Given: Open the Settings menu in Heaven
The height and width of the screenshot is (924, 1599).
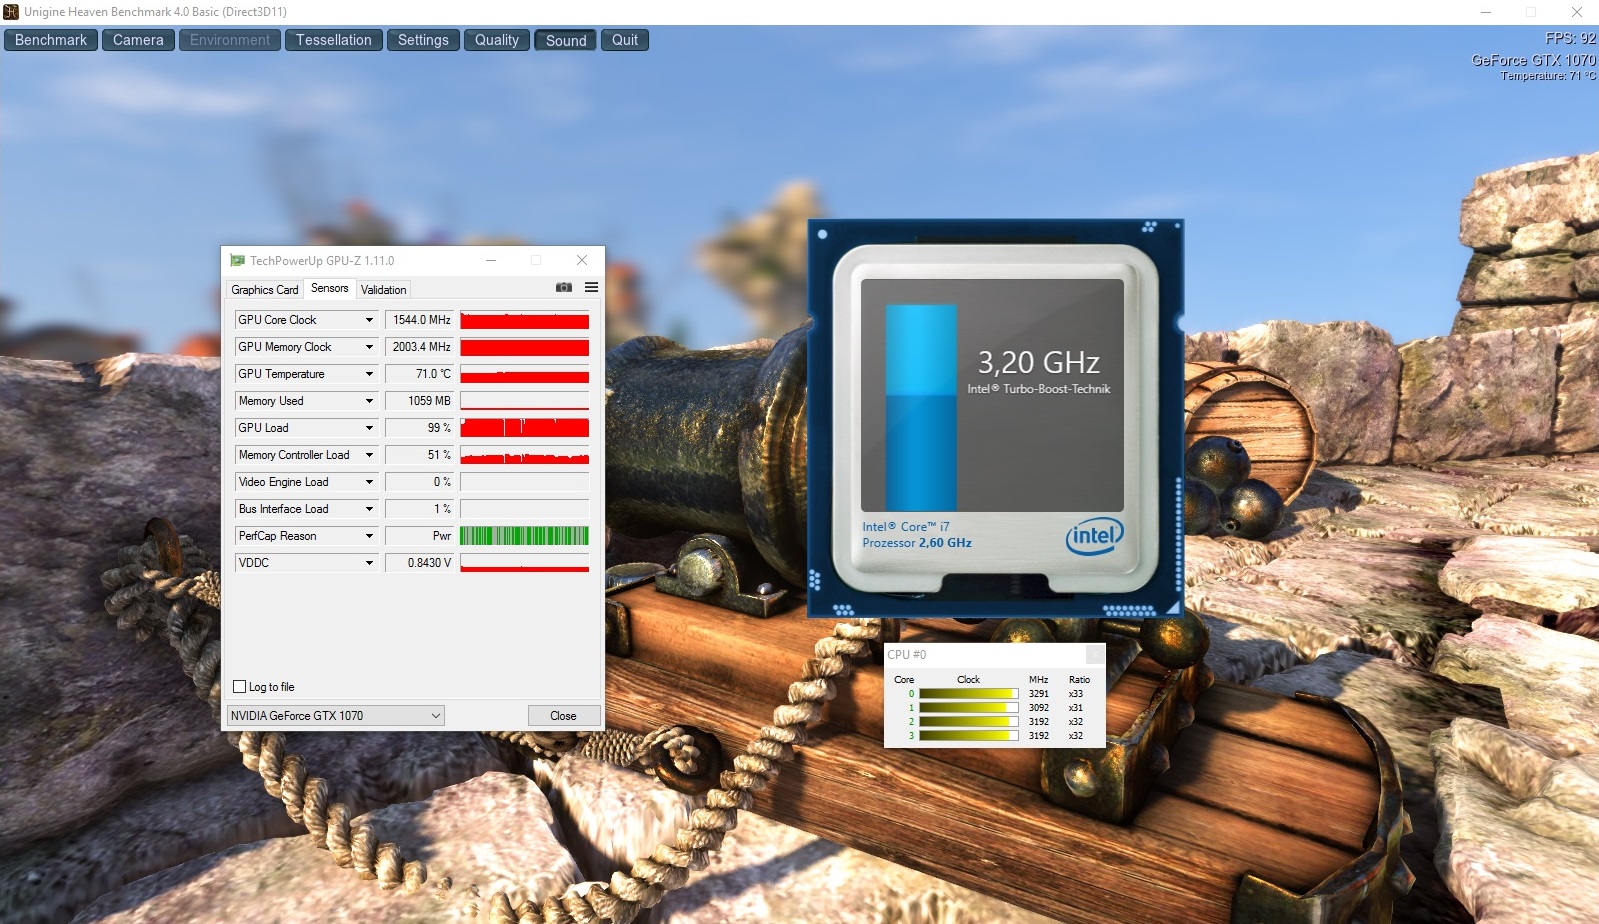Looking at the screenshot, I should [423, 40].
